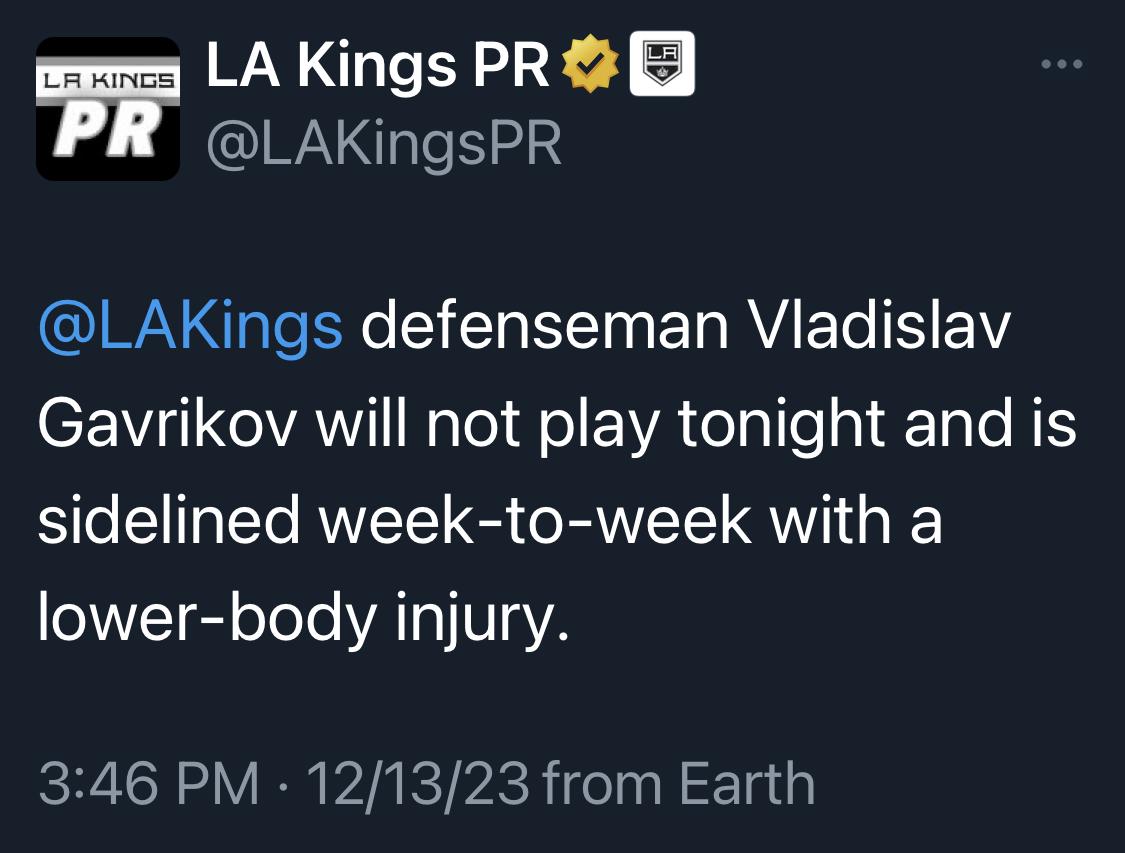Click the 'PR' letters in the avatar

pyautogui.click(x=108, y=130)
